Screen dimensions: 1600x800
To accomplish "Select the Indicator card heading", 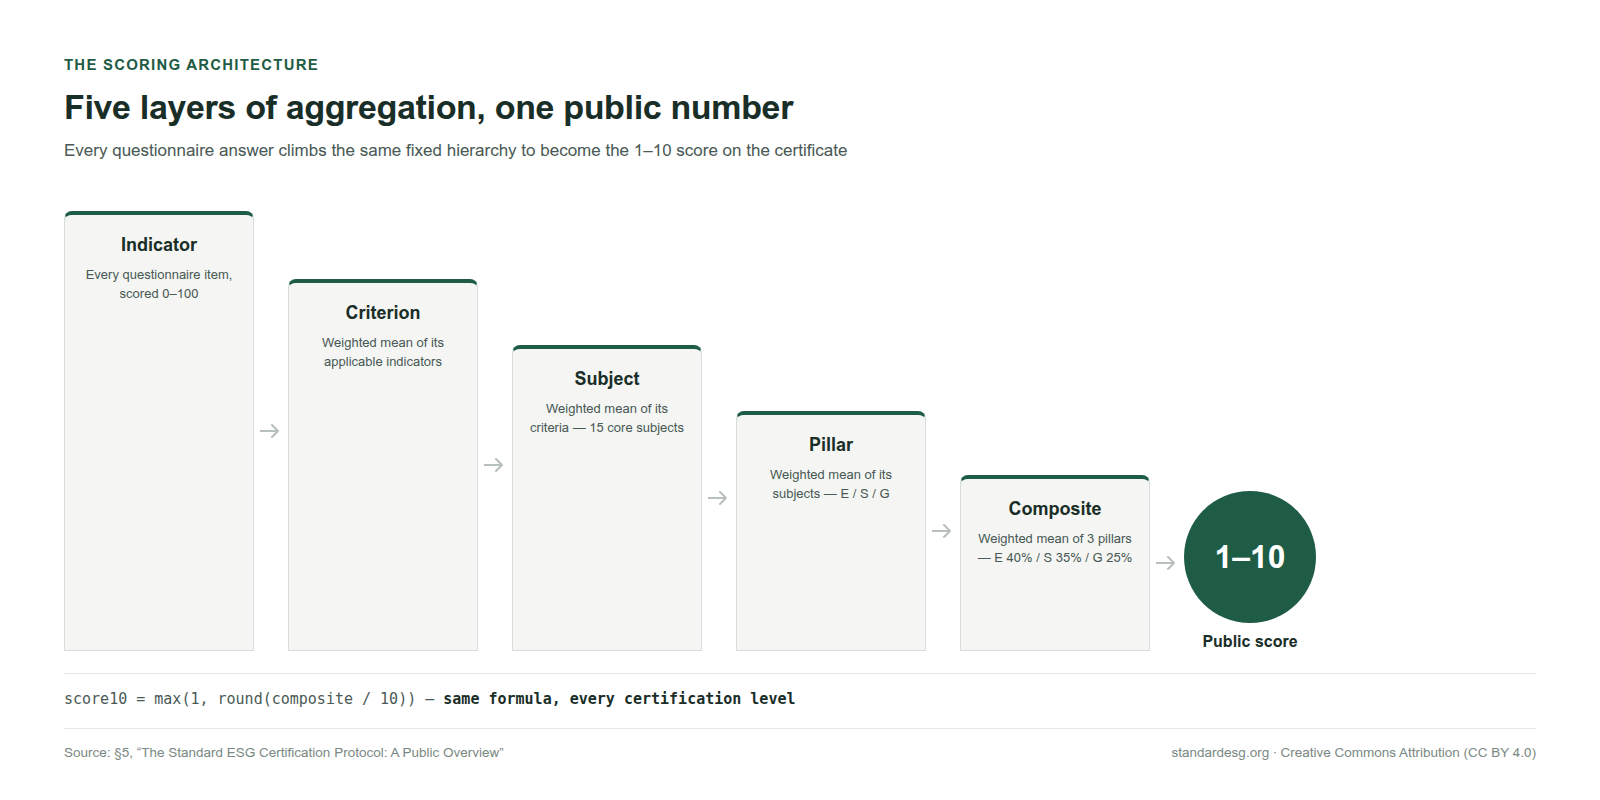I will pyautogui.click(x=159, y=245).
